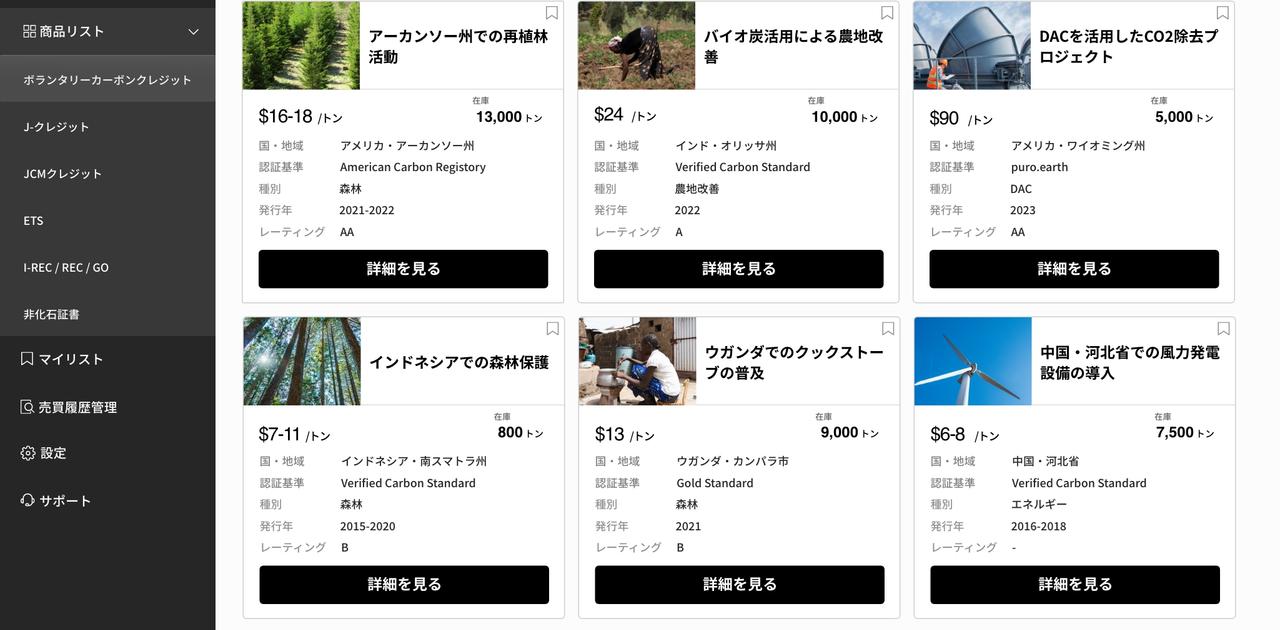Click 詳細を見る for the $90 DAC project
This screenshot has width=1280, height=630.
(1074, 269)
